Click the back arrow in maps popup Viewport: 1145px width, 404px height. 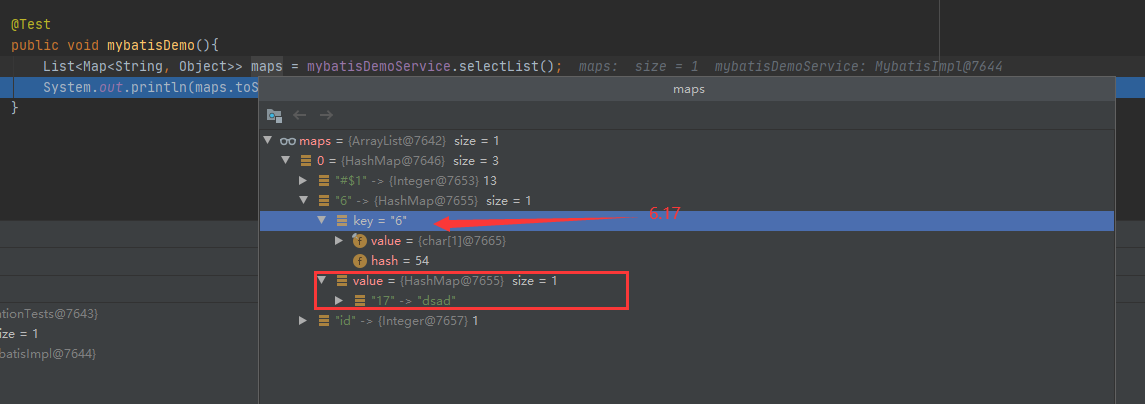tap(299, 115)
